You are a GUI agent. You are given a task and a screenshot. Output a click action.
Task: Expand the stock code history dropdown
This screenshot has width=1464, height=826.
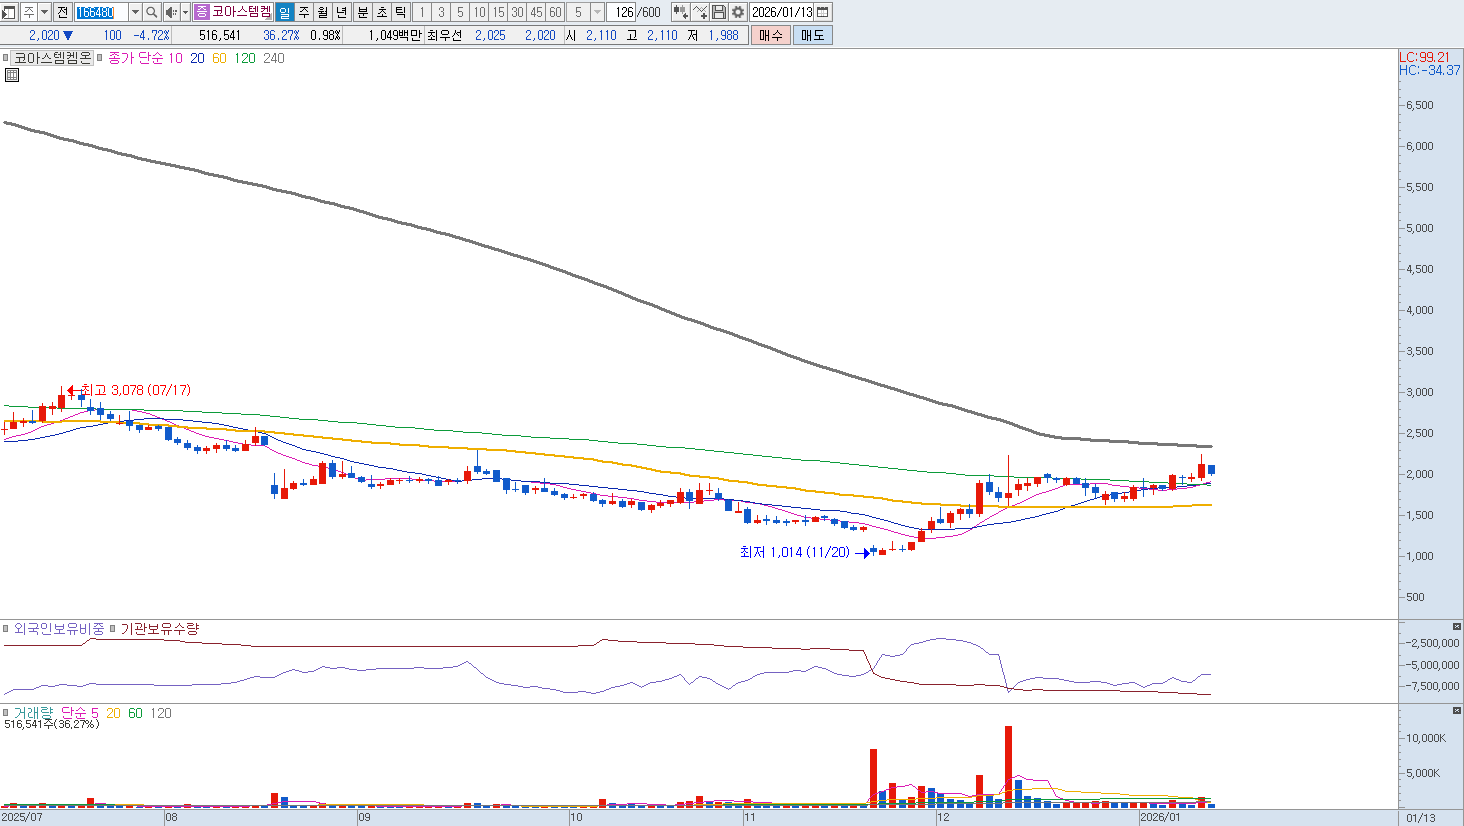point(135,12)
